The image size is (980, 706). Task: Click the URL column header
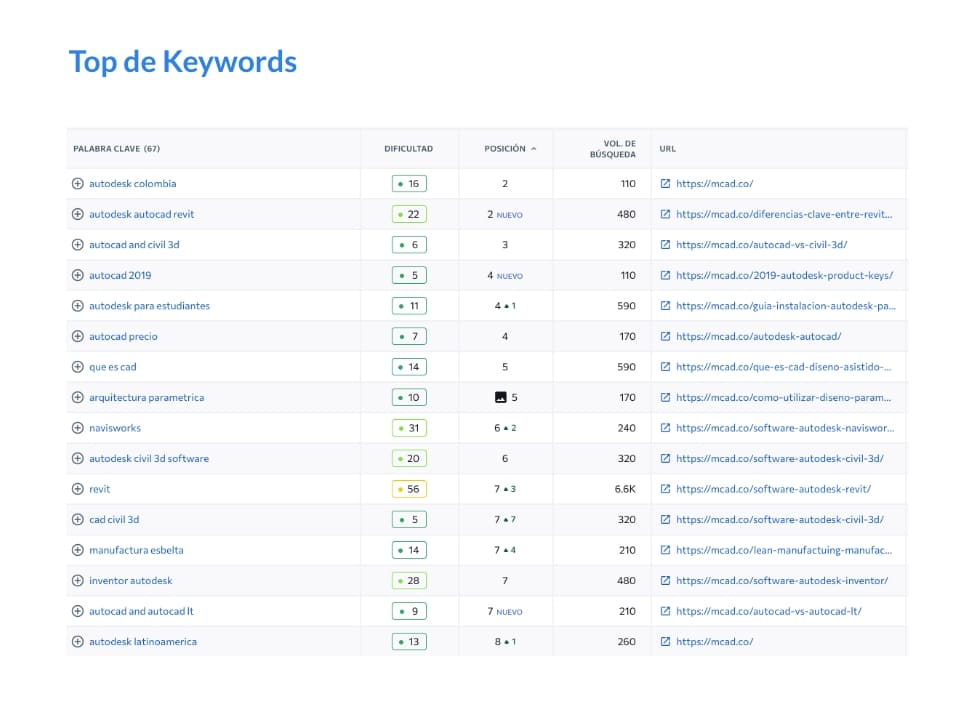point(668,149)
